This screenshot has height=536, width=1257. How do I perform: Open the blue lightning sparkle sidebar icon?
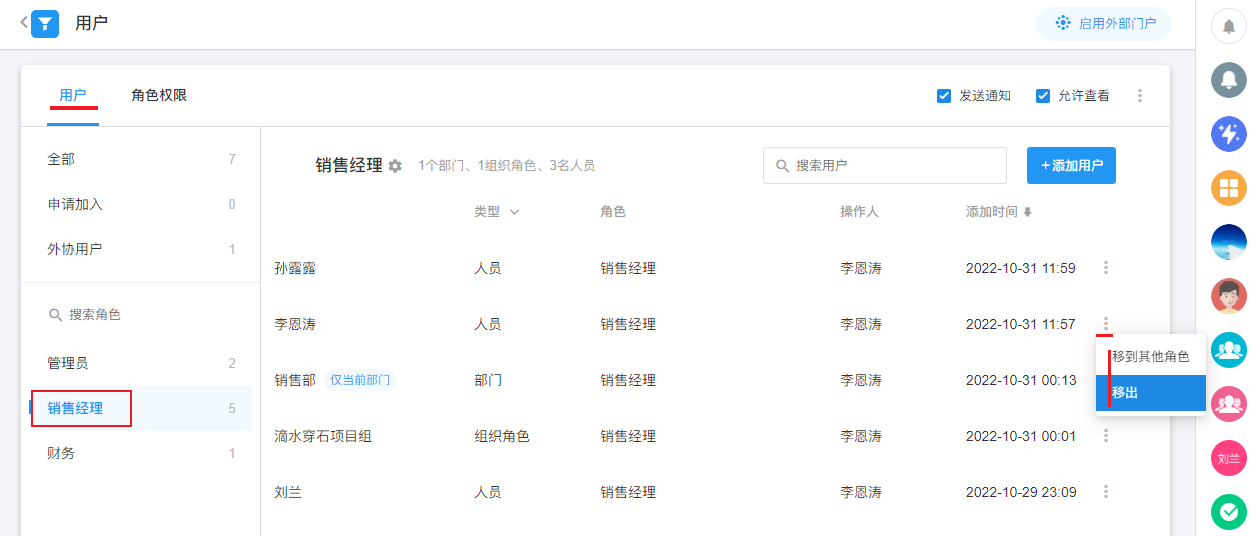point(1229,133)
